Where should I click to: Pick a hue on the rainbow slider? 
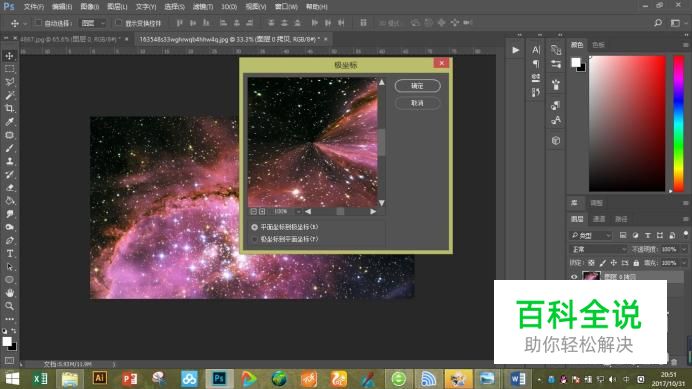[x=678, y=124]
